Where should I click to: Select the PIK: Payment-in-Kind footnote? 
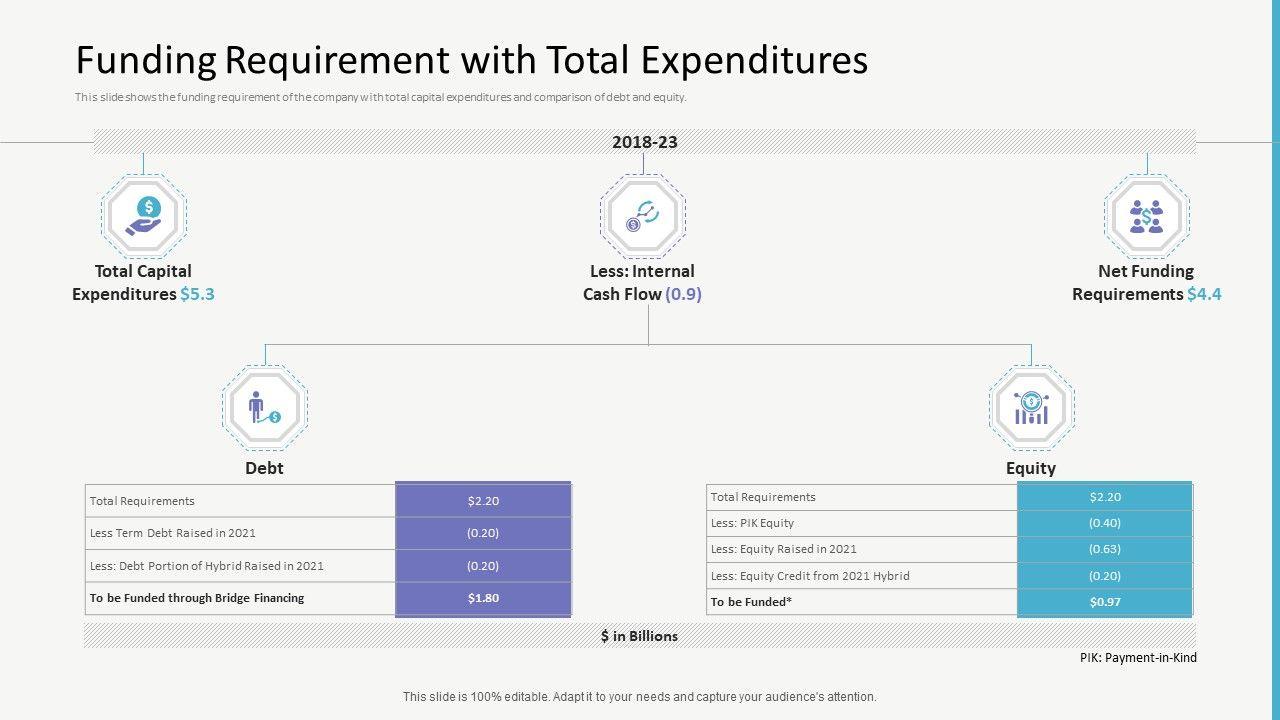pyautogui.click(x=1138, y=658)
